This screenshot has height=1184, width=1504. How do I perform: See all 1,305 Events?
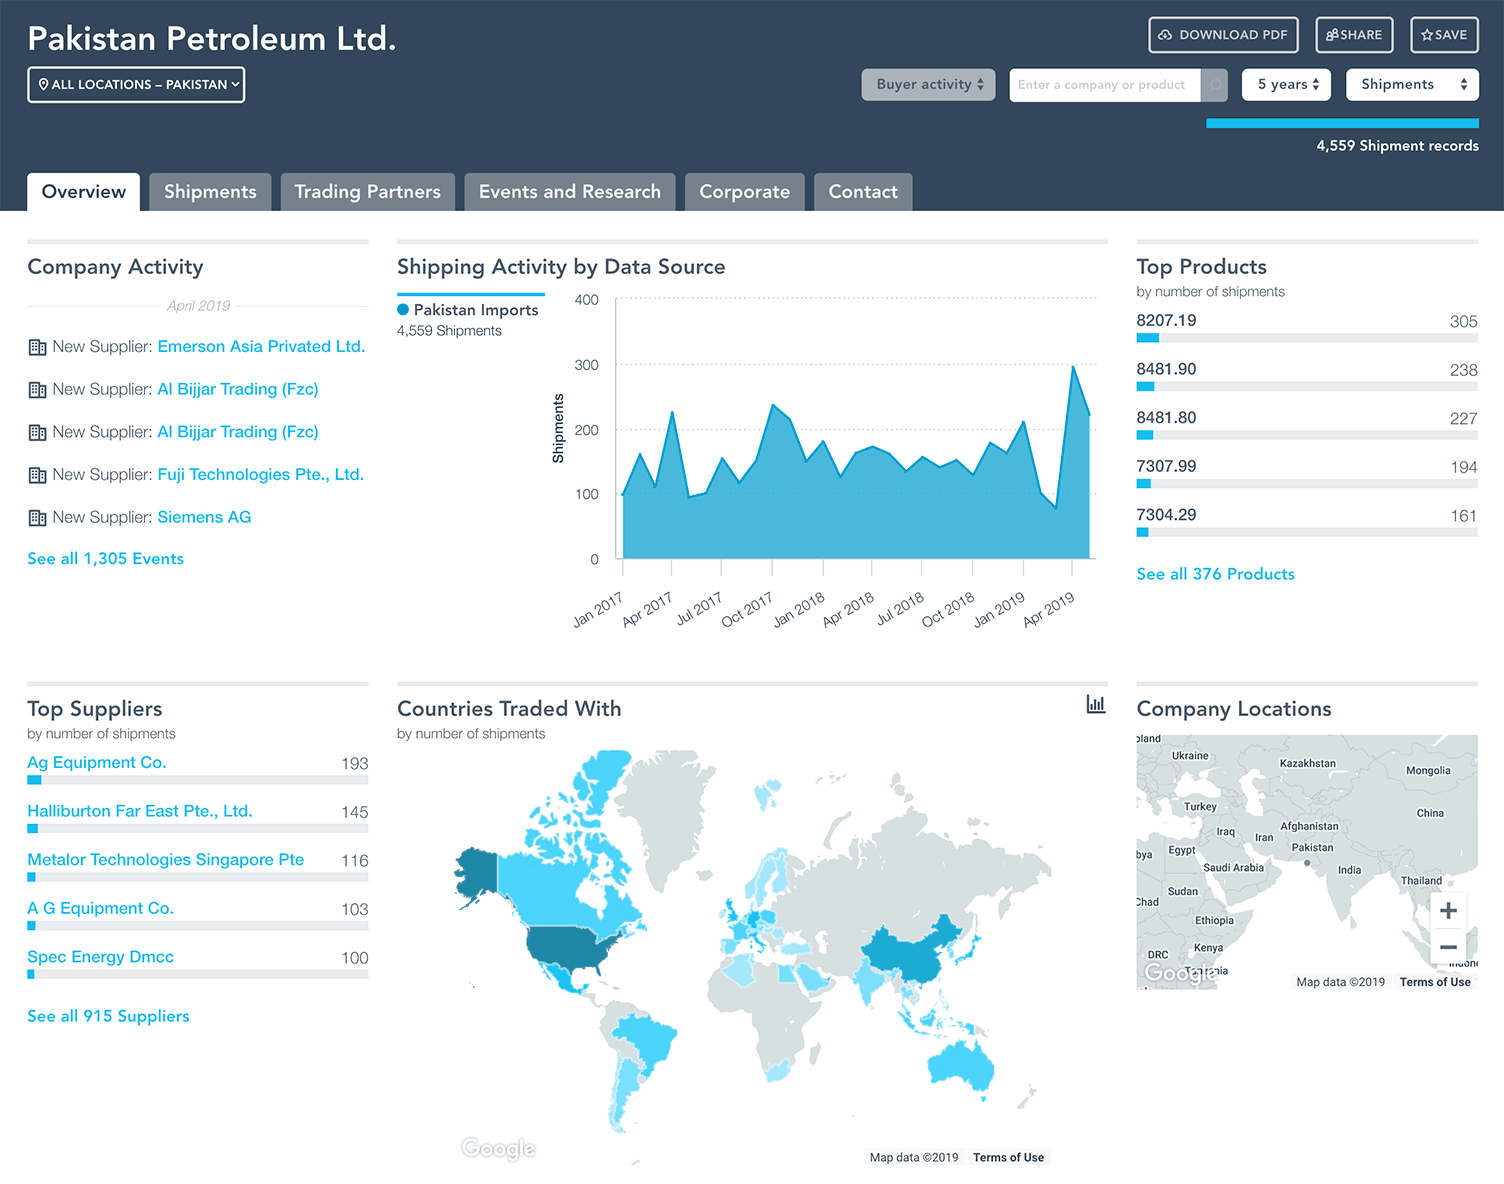point(105,559)
